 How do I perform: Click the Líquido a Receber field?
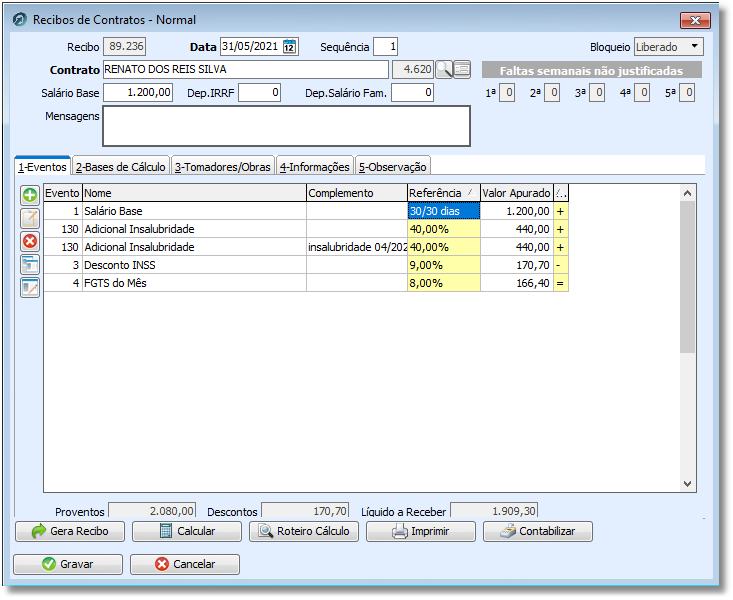(x=494, y=511)
